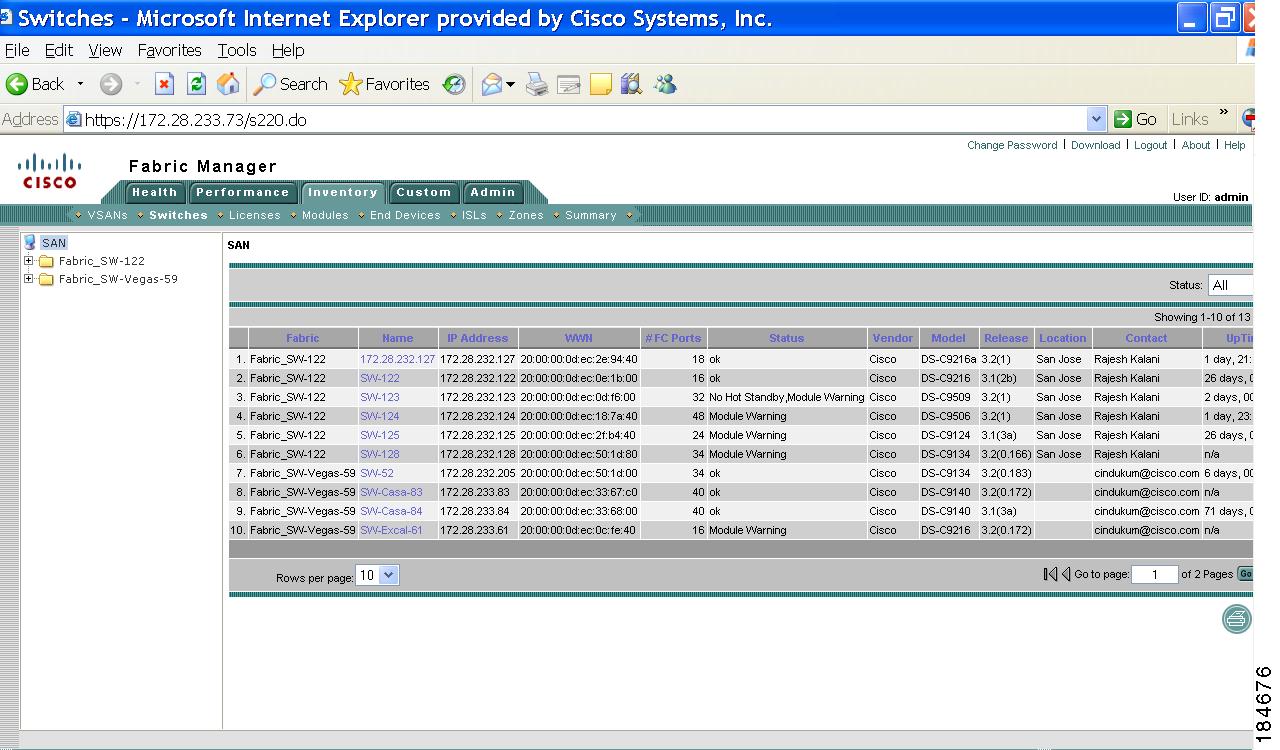Open the SW-Casa-83 switch link

click(x=391, y=492)
